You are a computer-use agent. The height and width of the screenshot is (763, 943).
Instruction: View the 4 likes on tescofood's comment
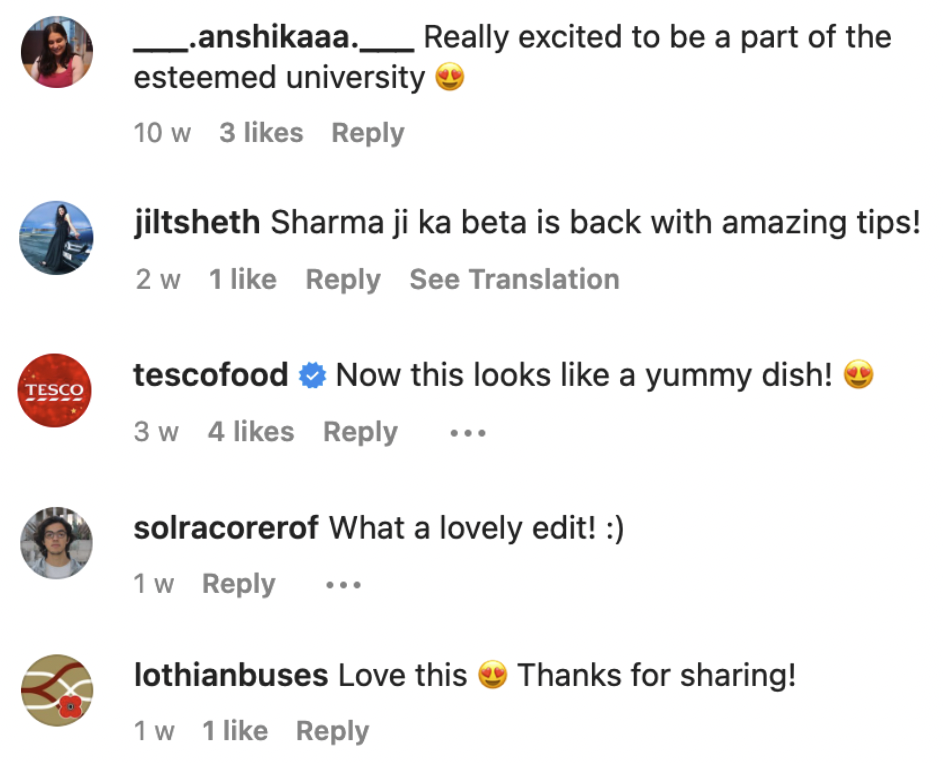(251, 432)
